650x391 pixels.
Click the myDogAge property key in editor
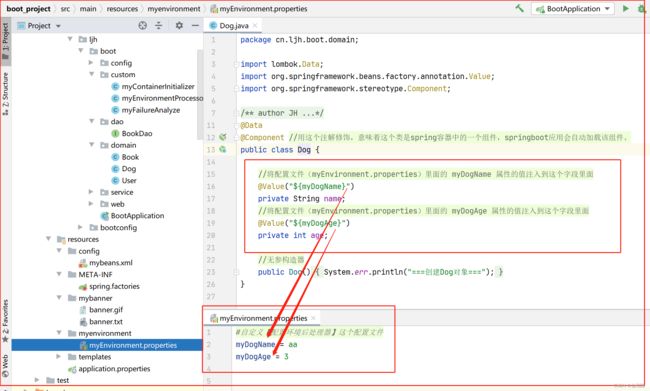click(253, 357)
